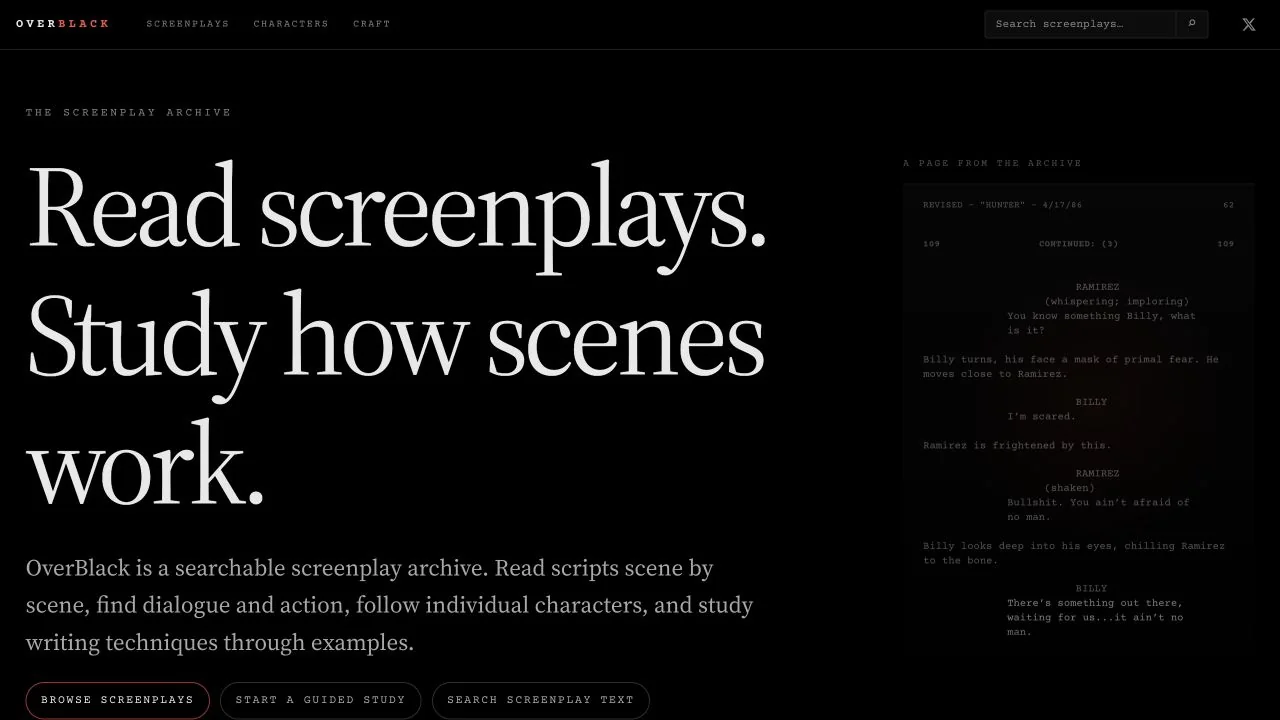Click Start a Guided Study button

point(320,700)
